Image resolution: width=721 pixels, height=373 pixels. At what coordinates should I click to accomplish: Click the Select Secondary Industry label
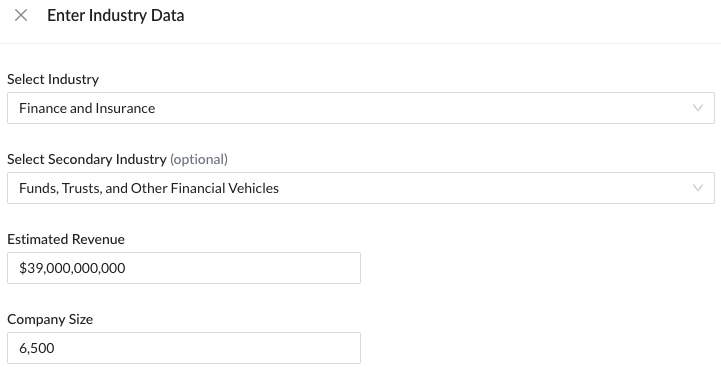87,159
